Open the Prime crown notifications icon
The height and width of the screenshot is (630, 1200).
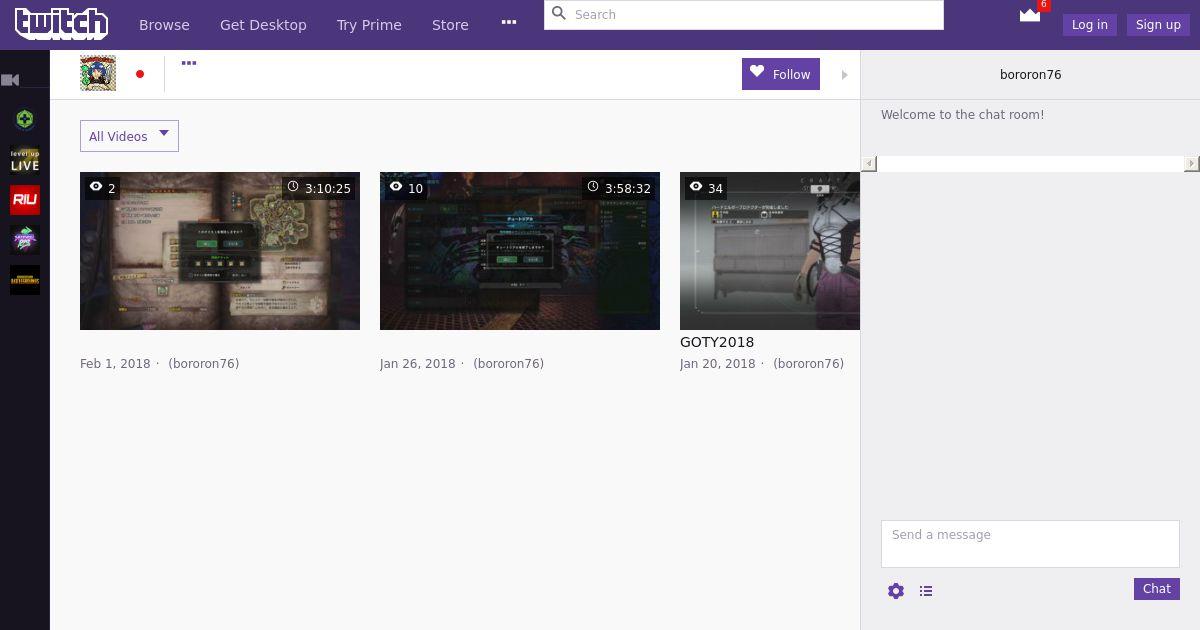point(1030,15)
